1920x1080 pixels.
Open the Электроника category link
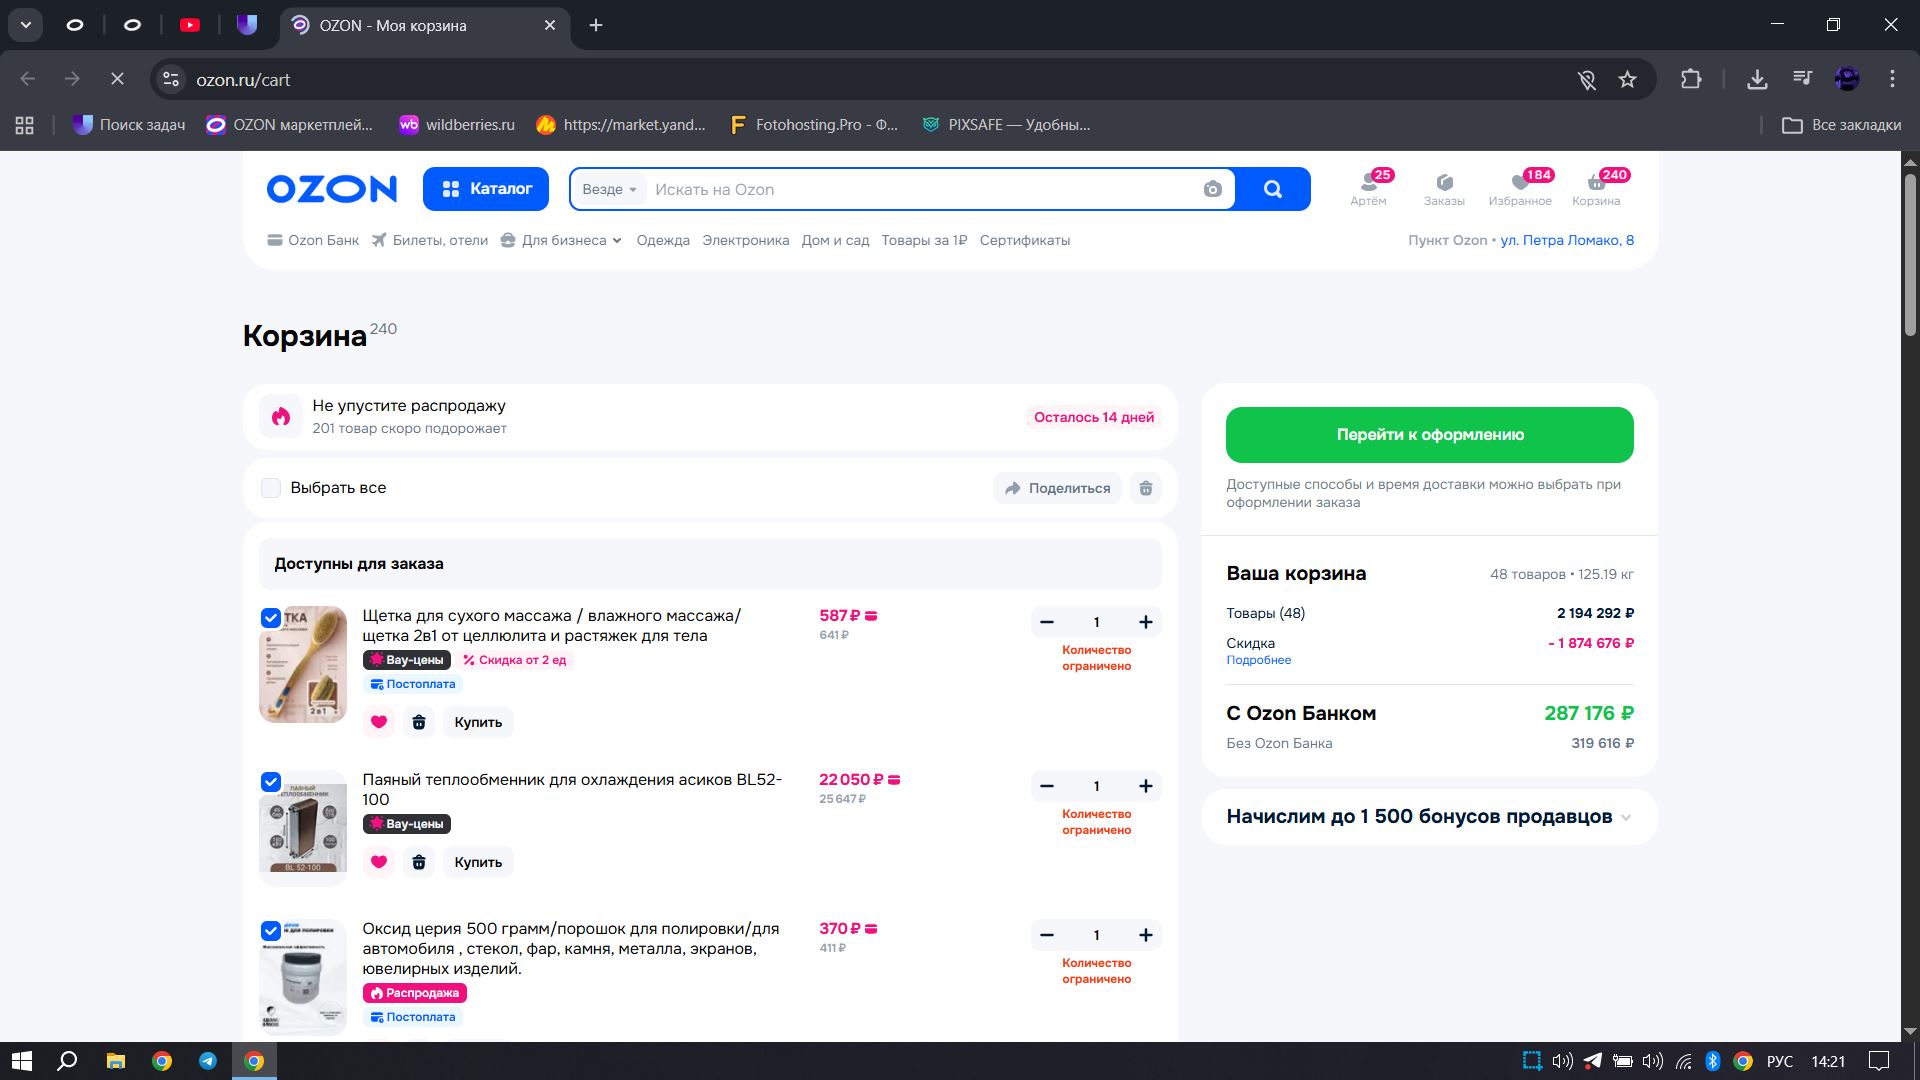[x=745, y=240]
